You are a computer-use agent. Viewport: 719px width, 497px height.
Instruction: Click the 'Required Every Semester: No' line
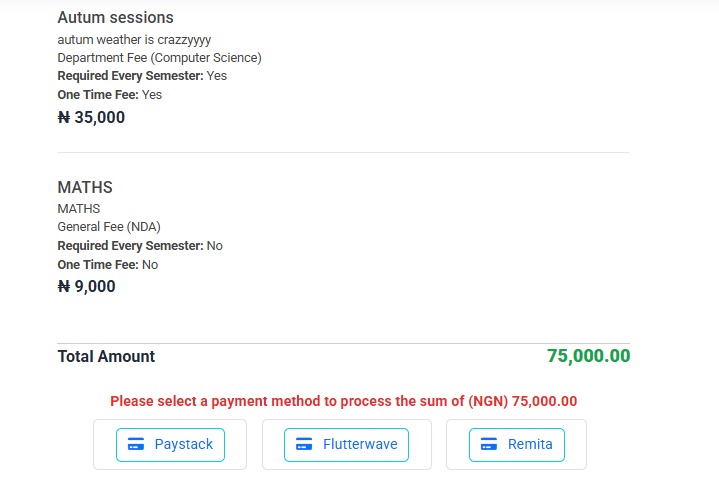point(140,246)
